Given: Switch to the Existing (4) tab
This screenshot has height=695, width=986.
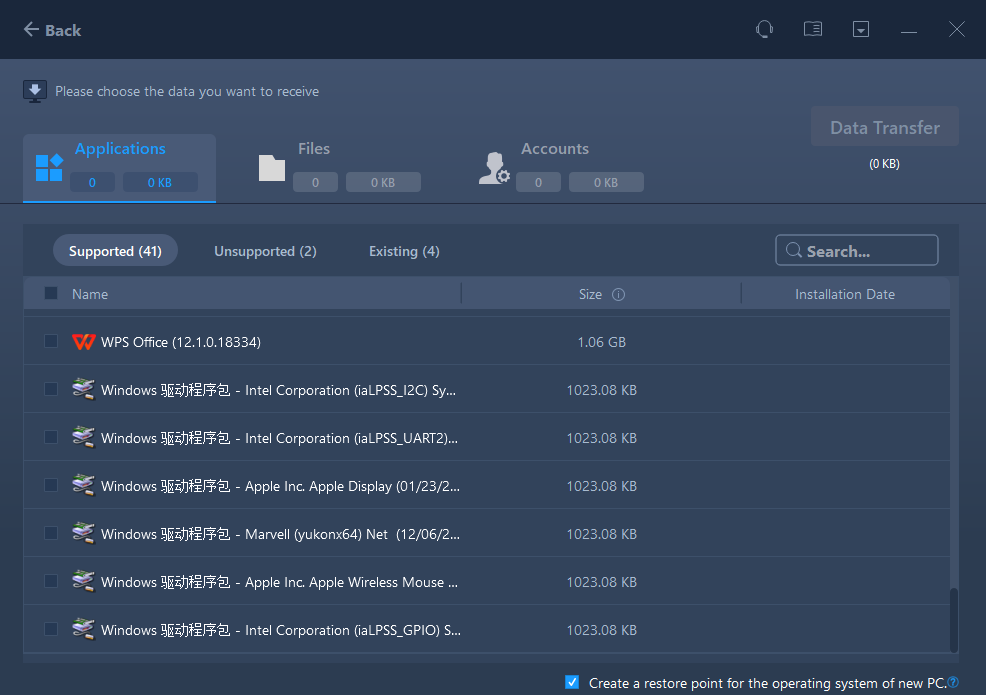Looking at the screenshot, I should point(404,251).
